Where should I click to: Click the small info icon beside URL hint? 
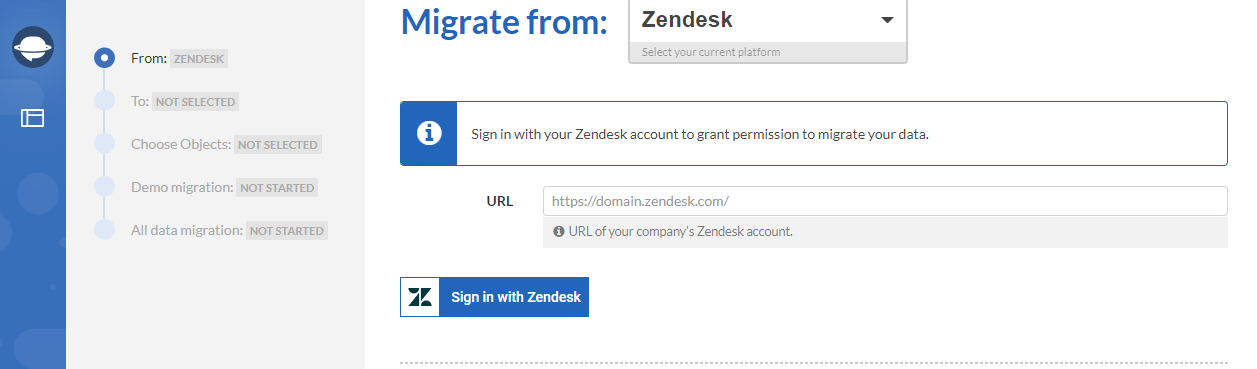tap(558, 231)
